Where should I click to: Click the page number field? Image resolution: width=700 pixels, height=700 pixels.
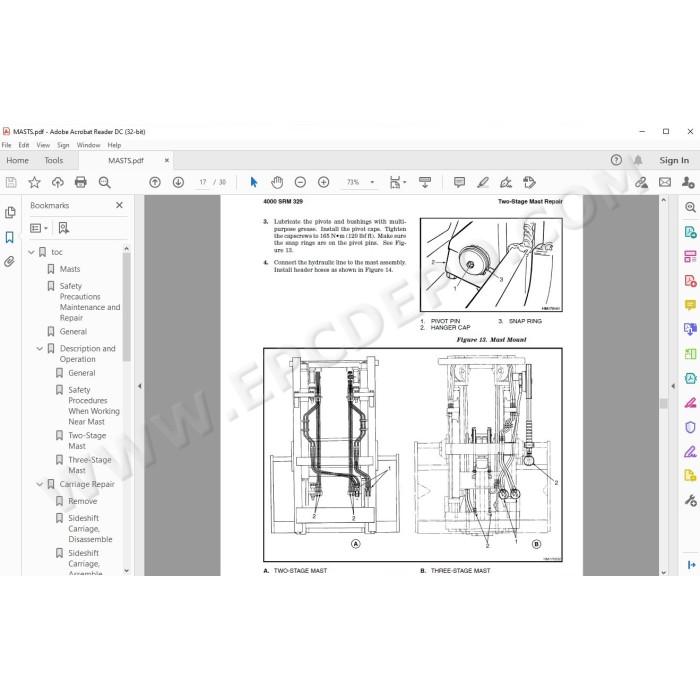click(x=203, y=183)
